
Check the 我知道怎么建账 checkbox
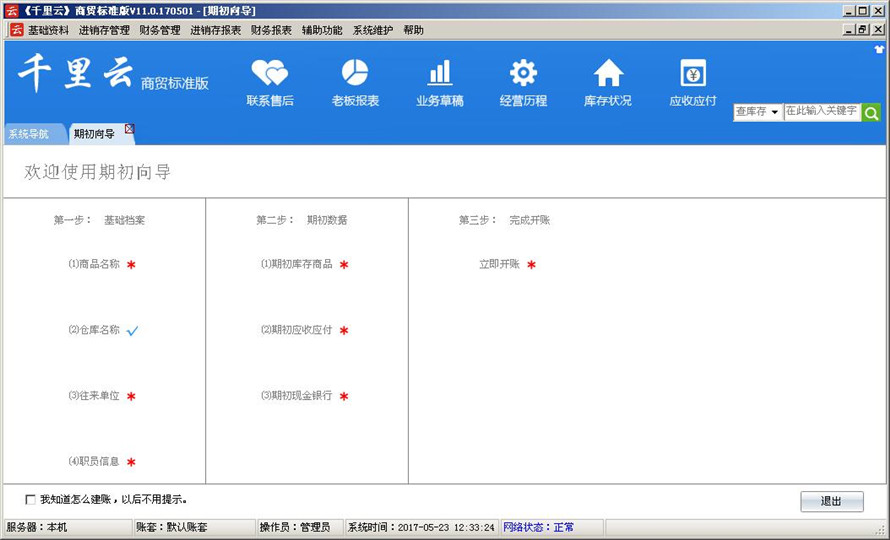pyautogui.click(x=30, y=499)
